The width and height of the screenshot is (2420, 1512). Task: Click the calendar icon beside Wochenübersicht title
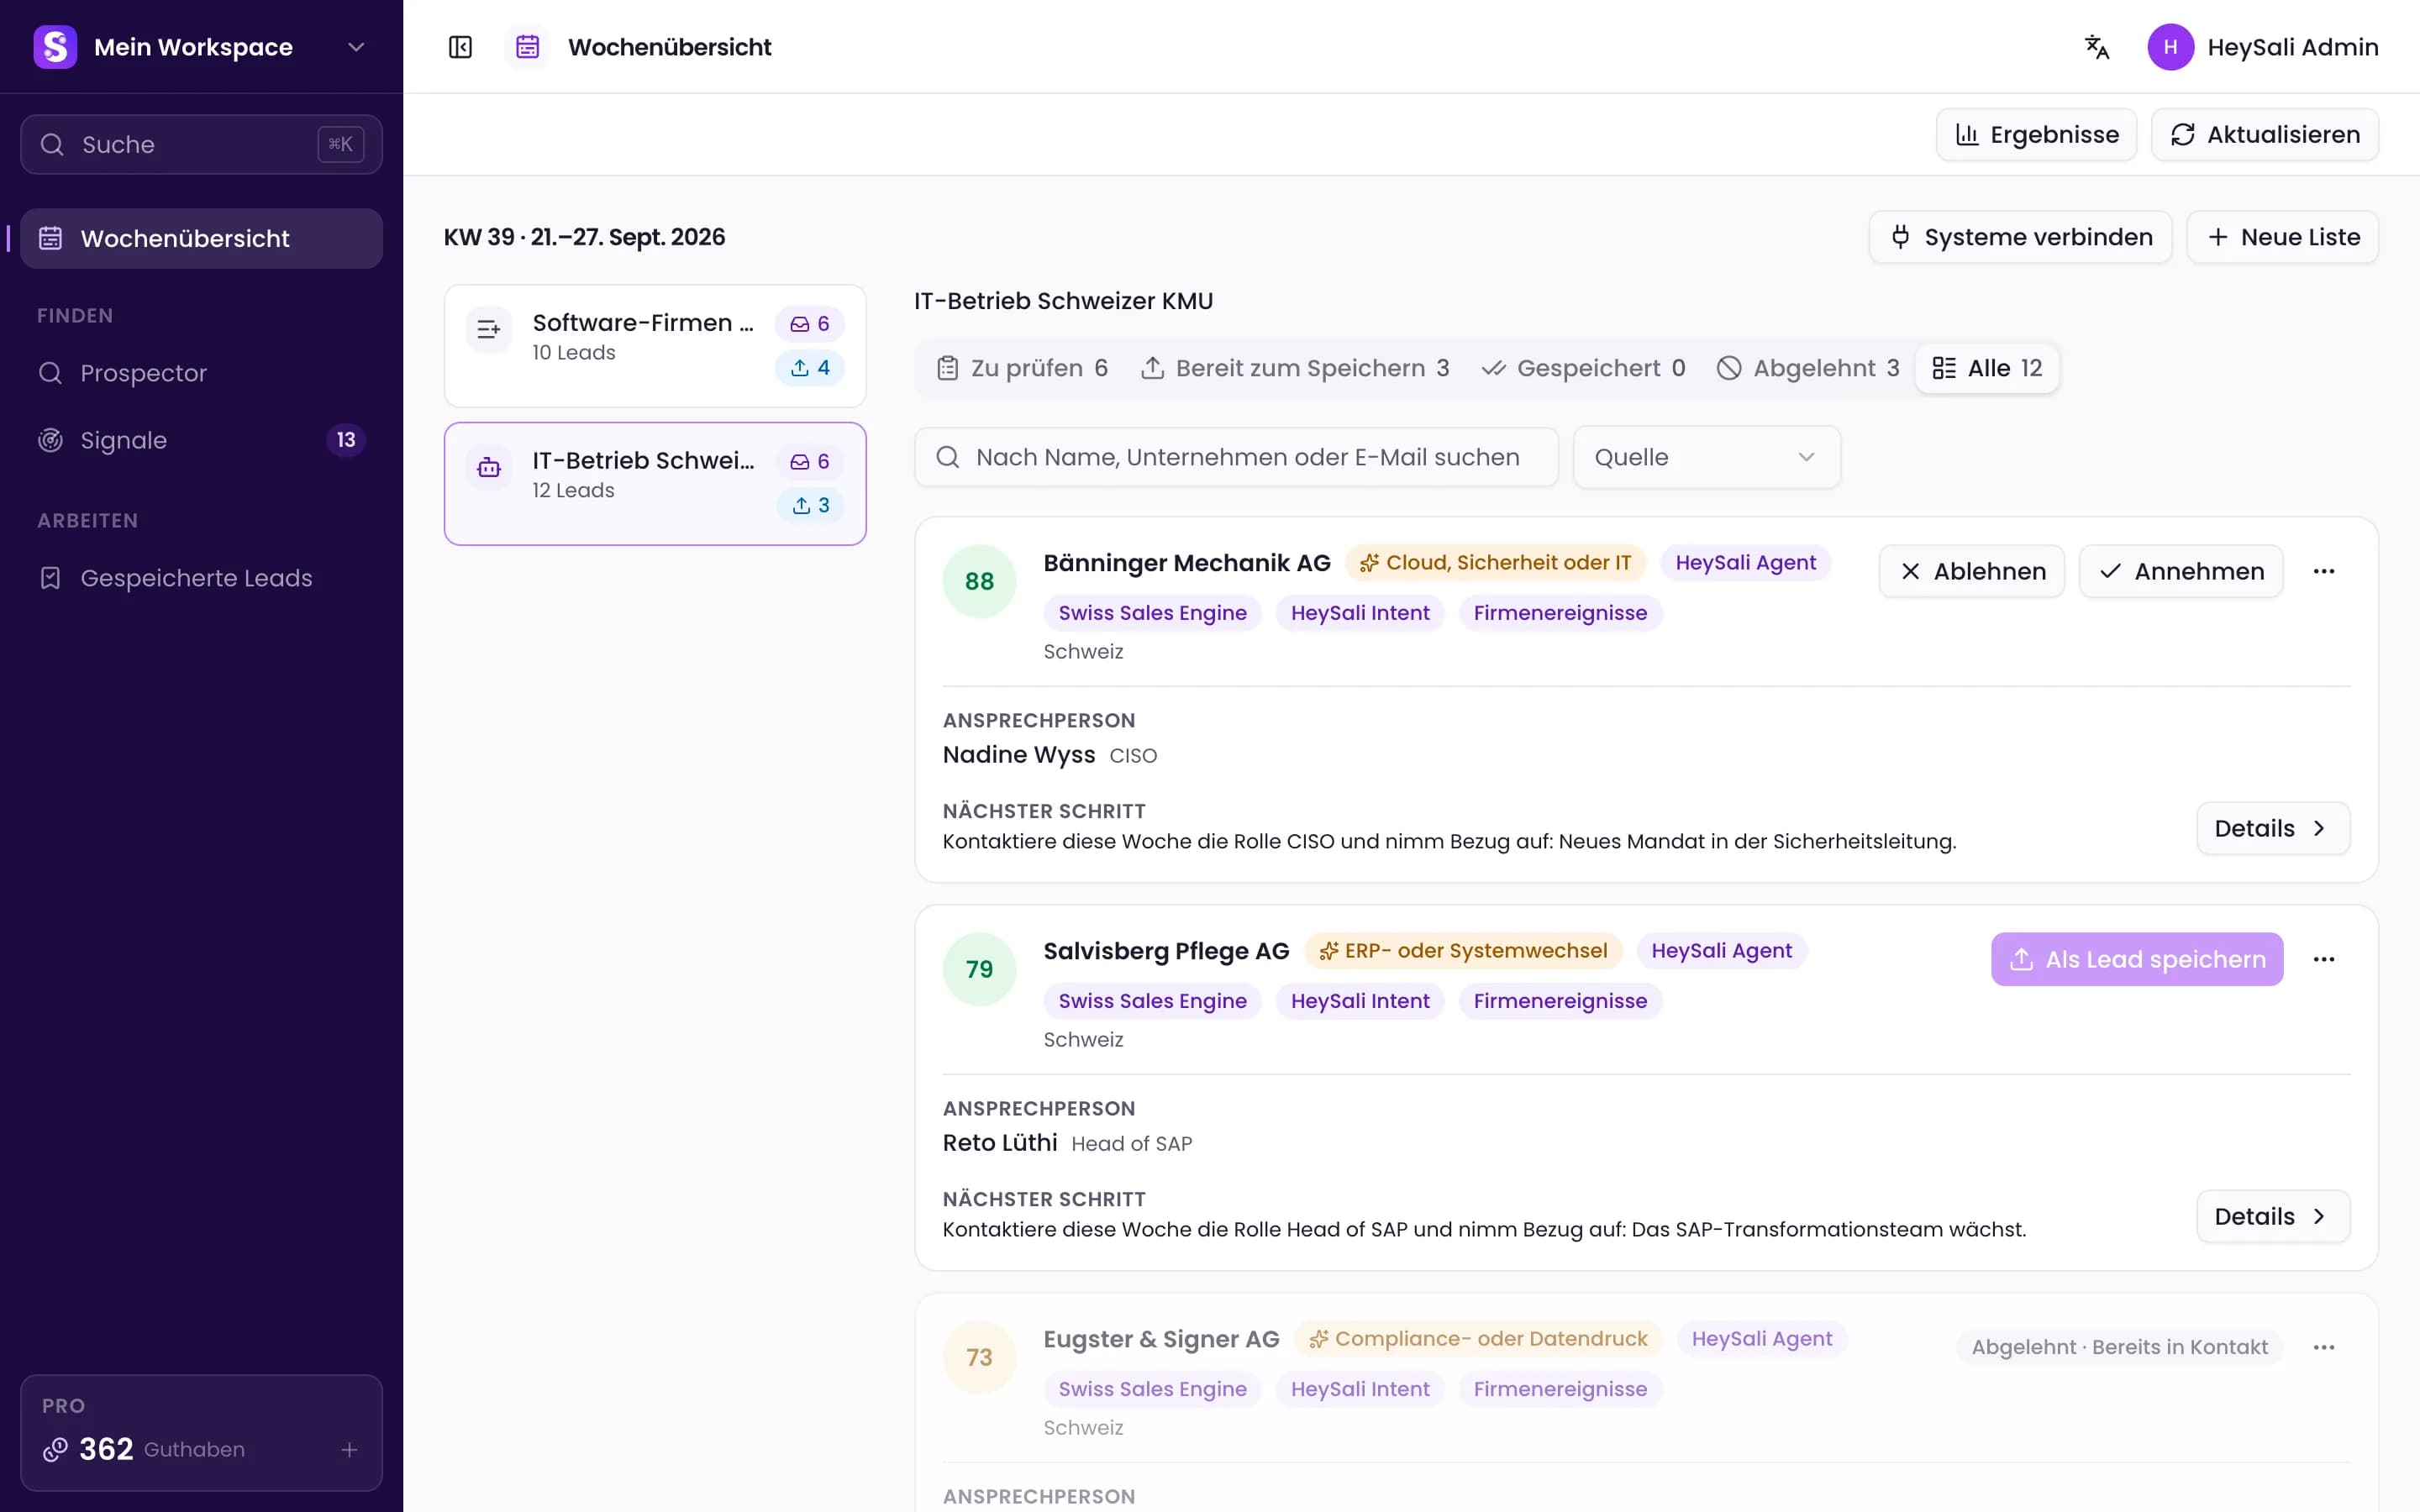click(527, 47)
